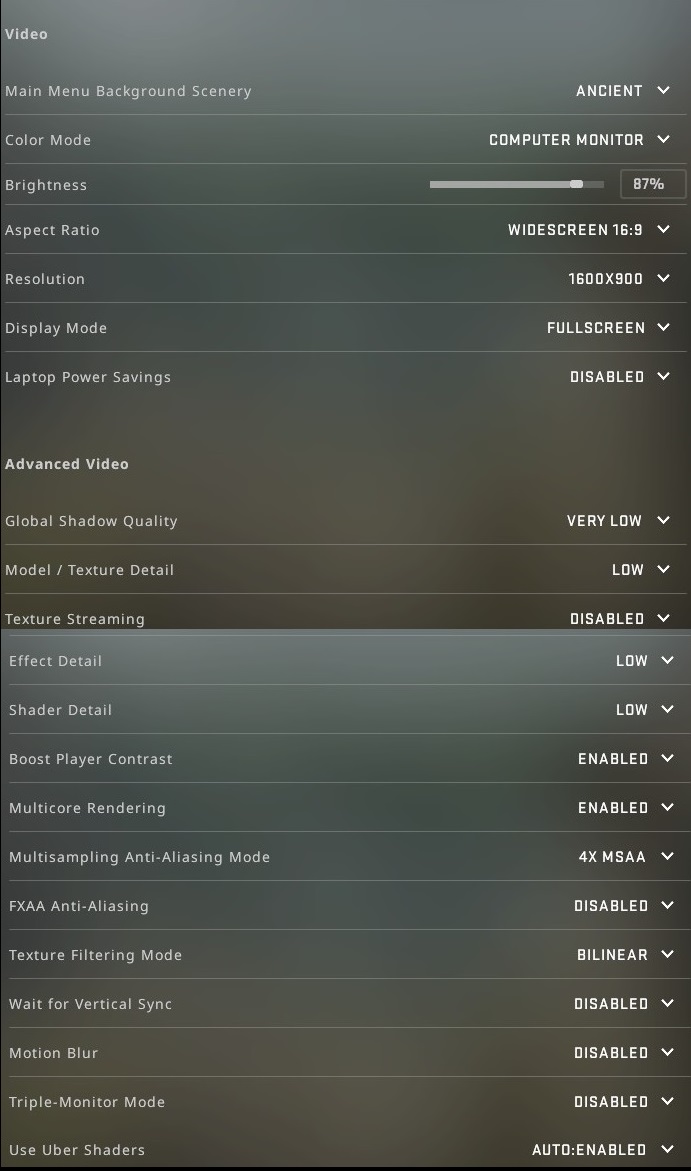Expand the Color Mode dropdown
The height and width of the screenshot is (1171, 691).
pos(579,140)
